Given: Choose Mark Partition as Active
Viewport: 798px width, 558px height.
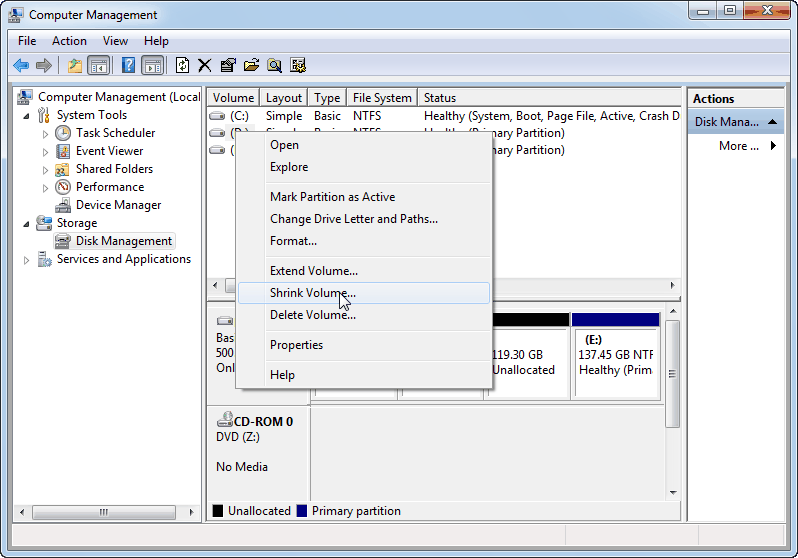Looking at the screenshot, I should (364, 197).
